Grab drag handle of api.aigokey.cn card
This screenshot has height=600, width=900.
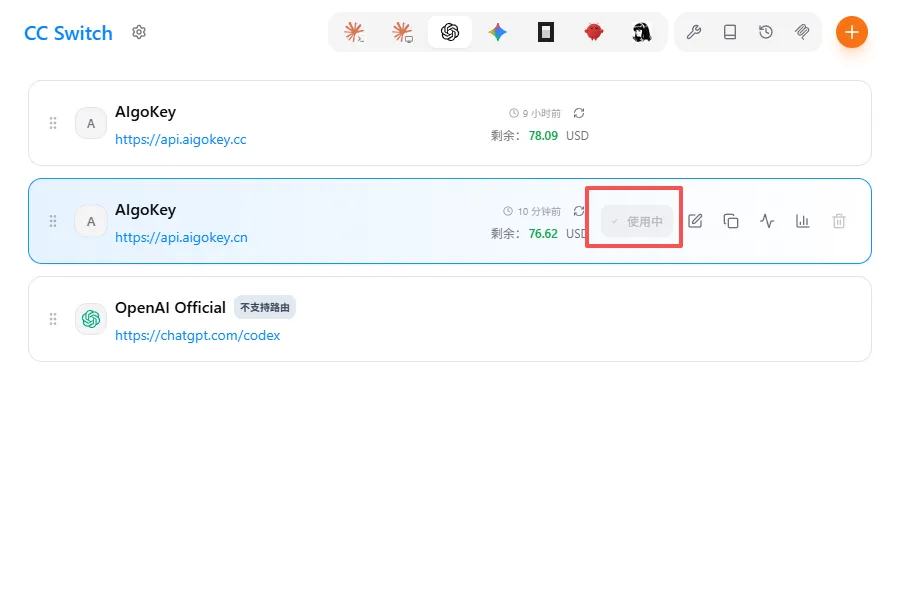pyautogui.click(x=53, y=221)
